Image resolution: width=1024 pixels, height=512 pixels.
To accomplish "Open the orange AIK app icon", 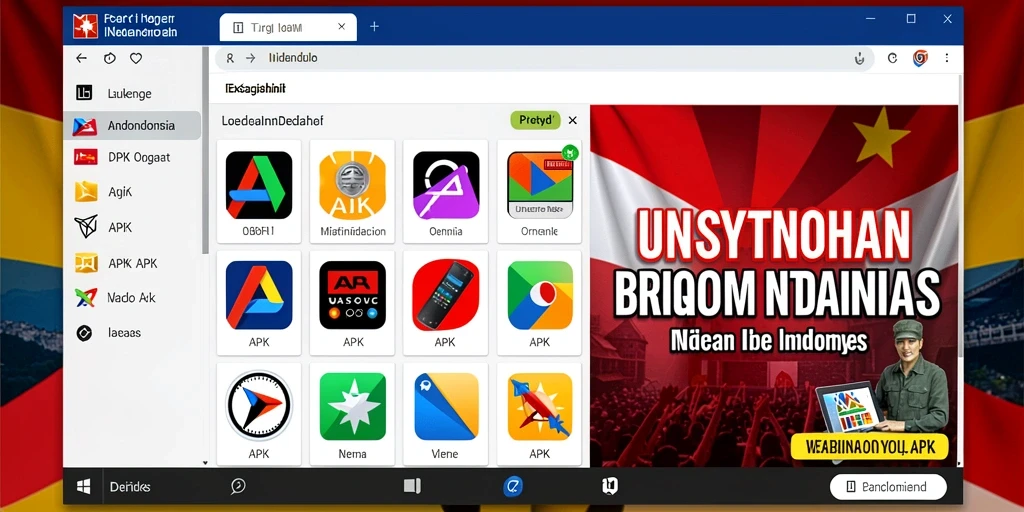I will click(x=353, y=185).
